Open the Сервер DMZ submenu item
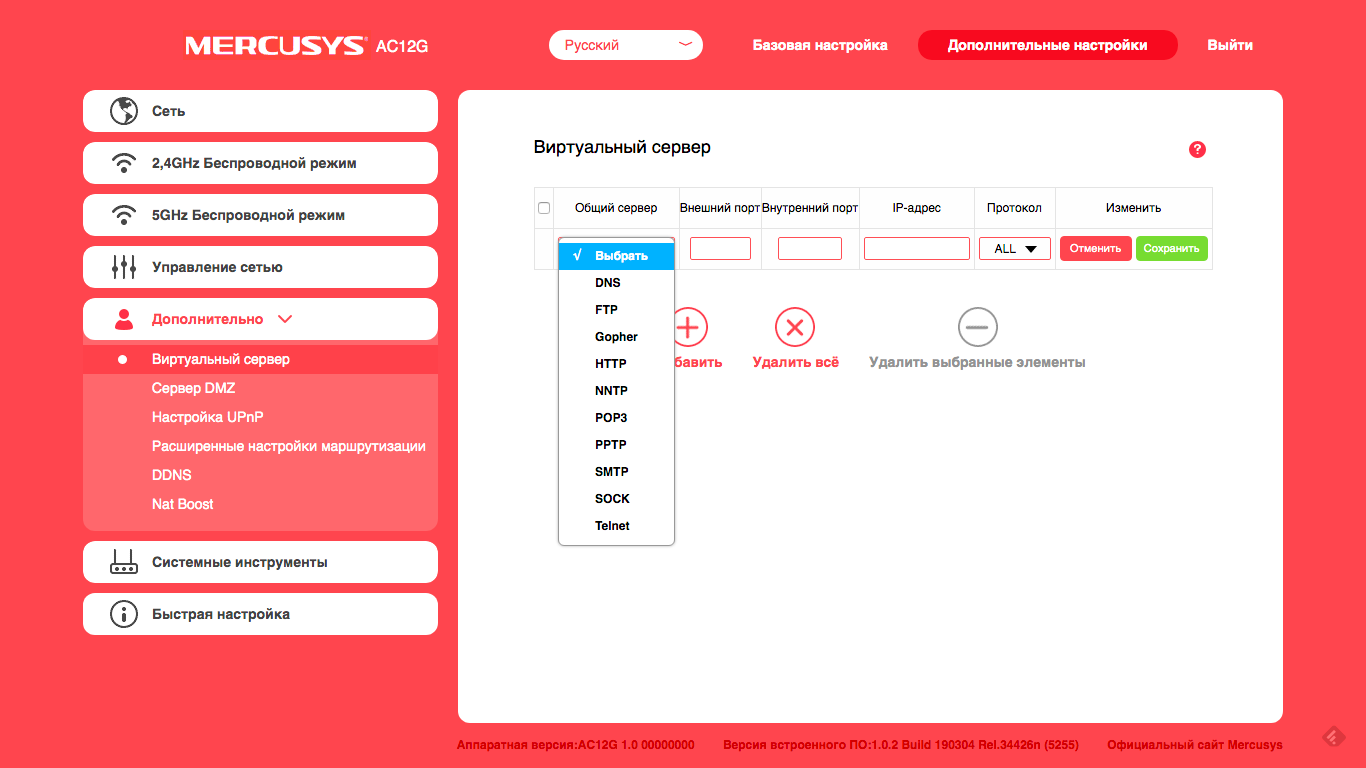The height and width of the screenshot is (768, 1366). (x=193, y=388)
